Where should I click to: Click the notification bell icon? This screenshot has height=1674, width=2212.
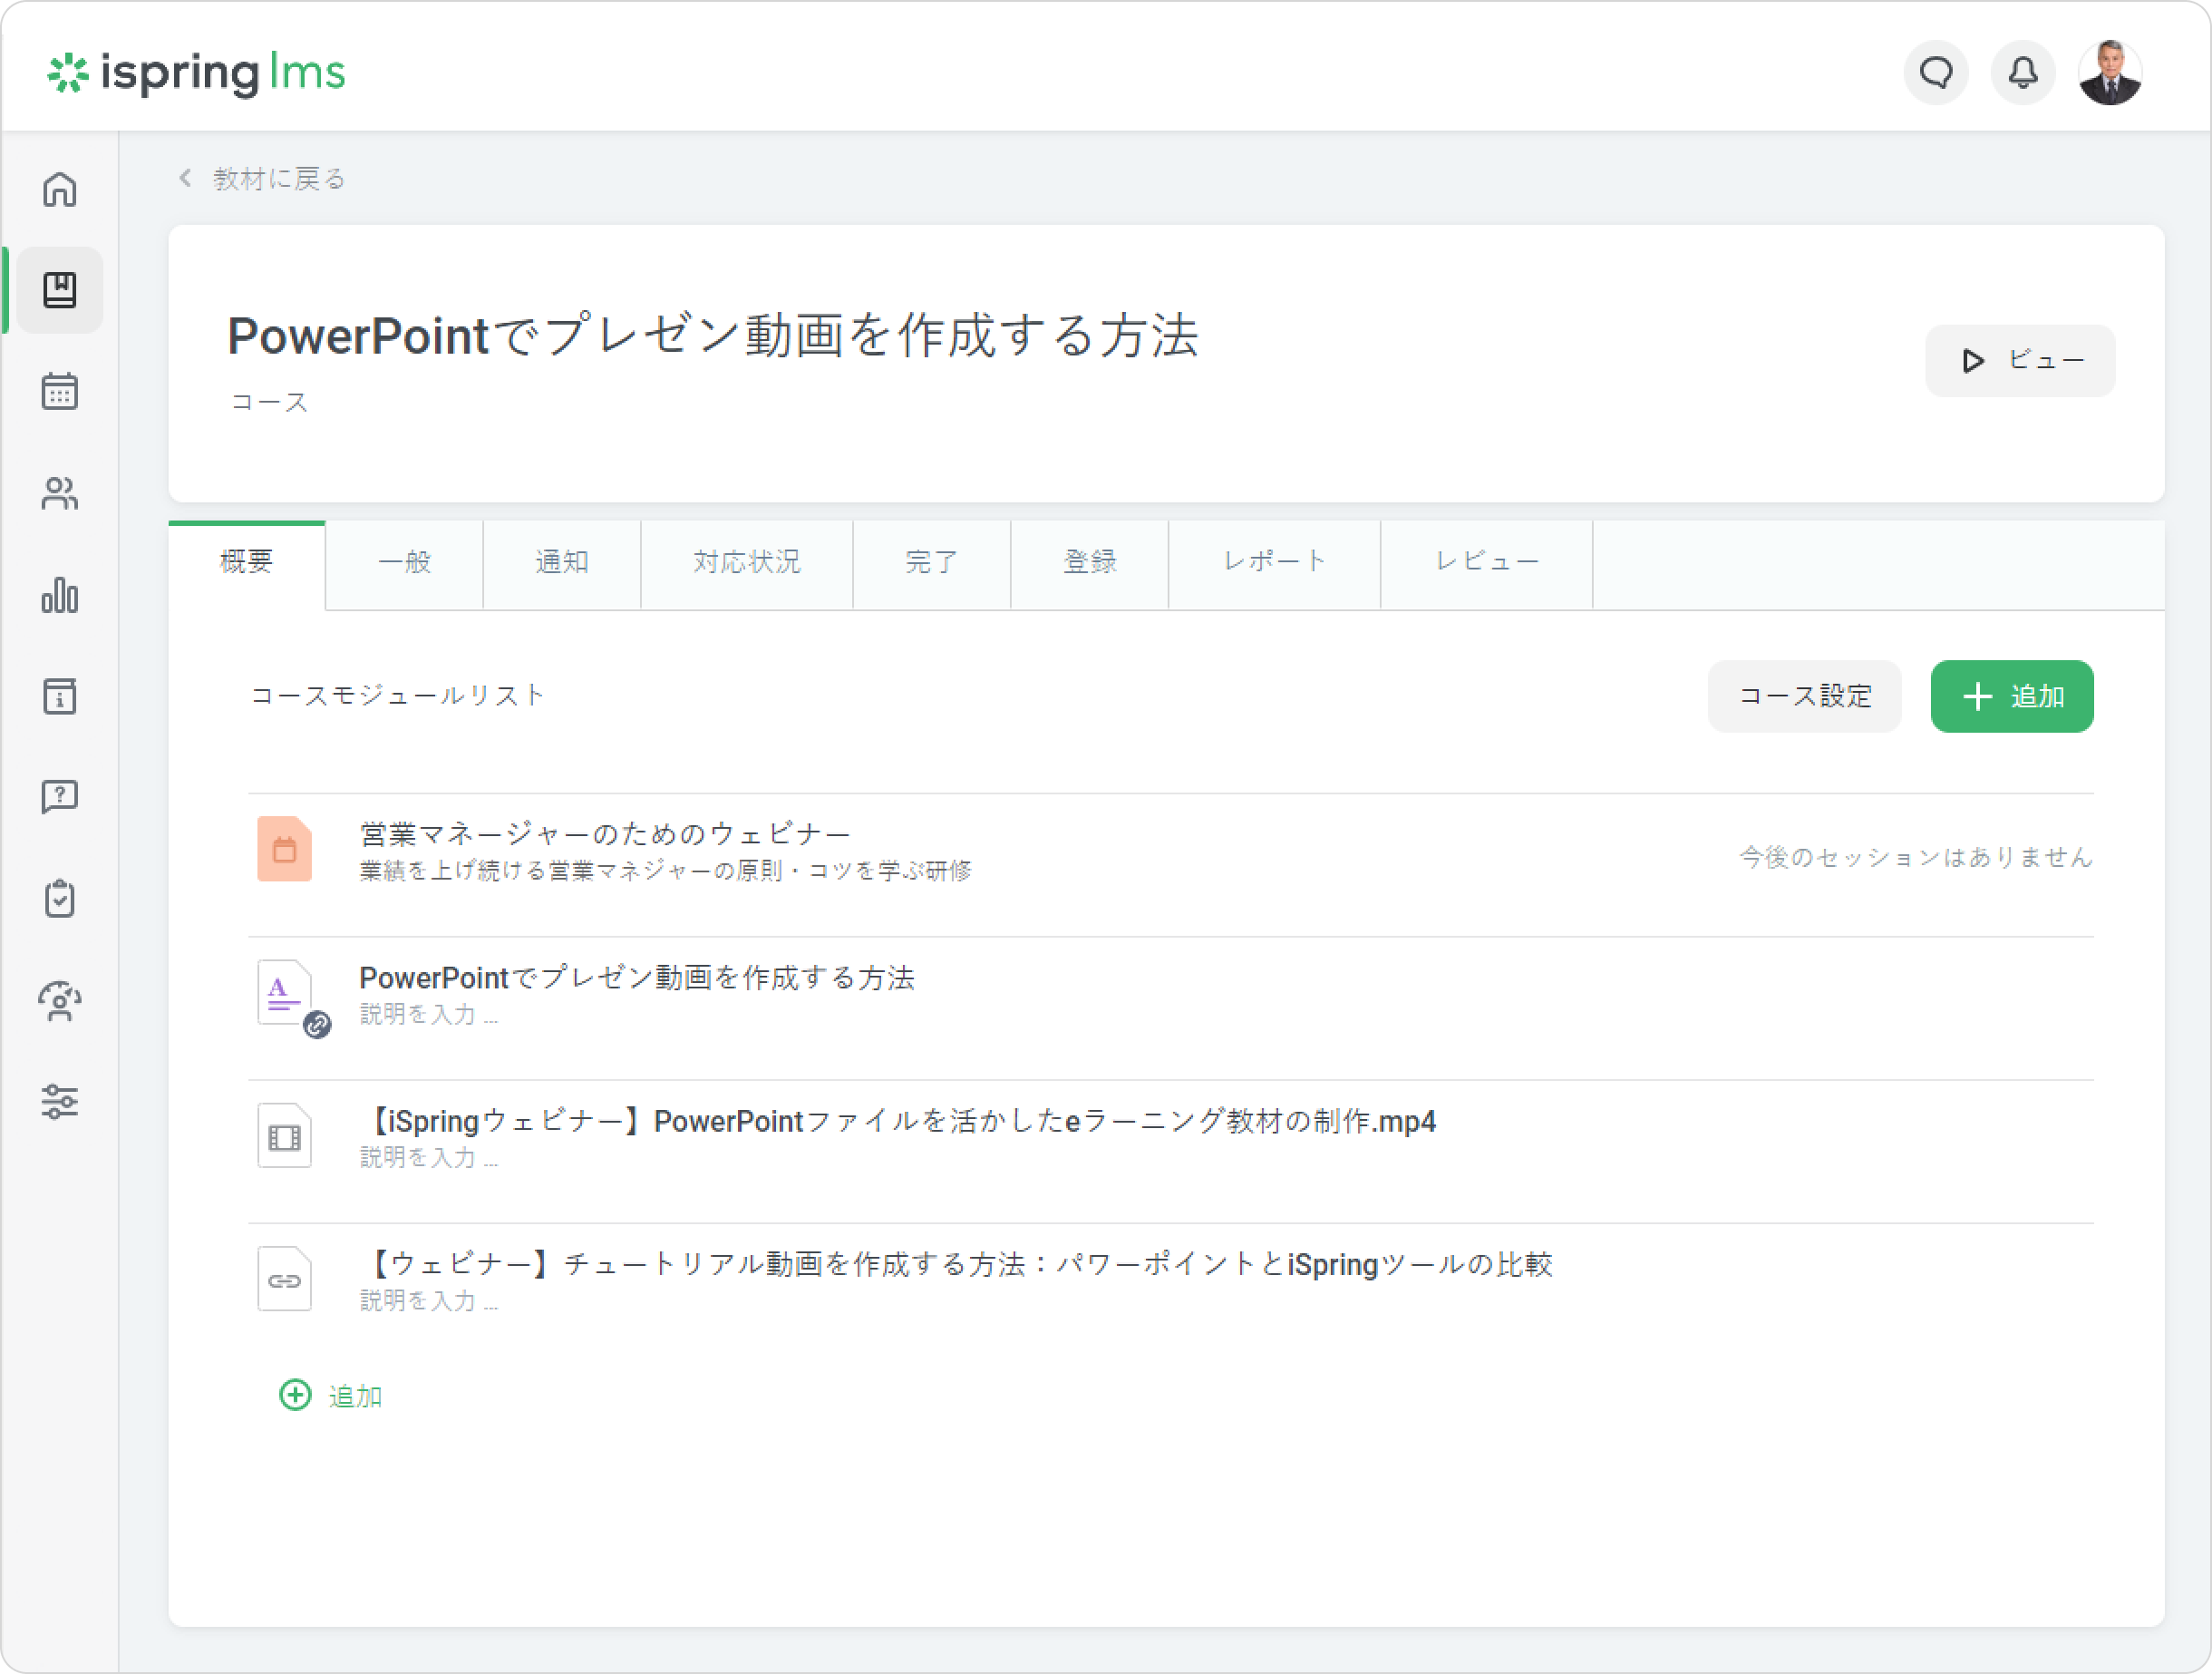2022,73
